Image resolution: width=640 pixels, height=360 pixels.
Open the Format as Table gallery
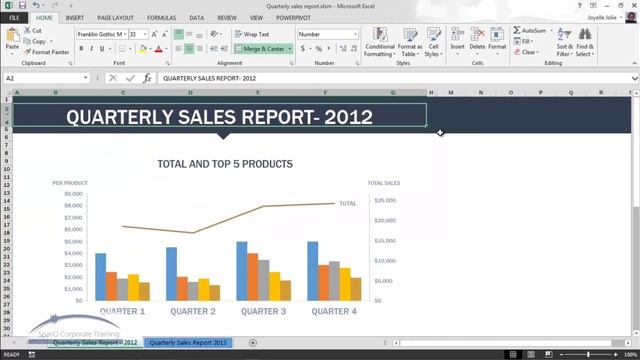pyautogui.click(x=410, y=42)
